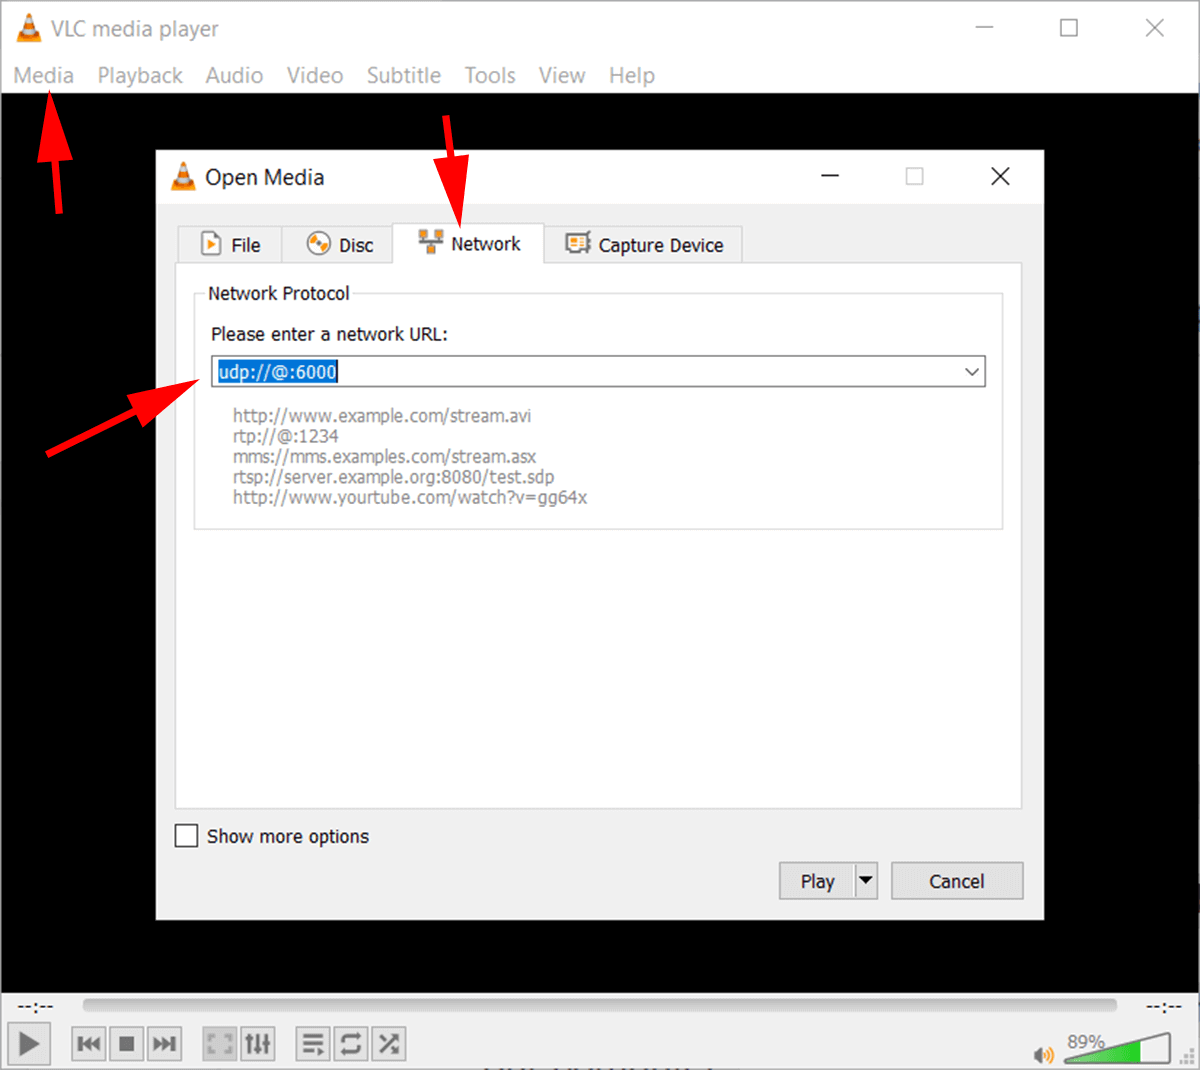Close the VLC media player window
The image size is (1200, 1070).
(x=1155, y=28)
